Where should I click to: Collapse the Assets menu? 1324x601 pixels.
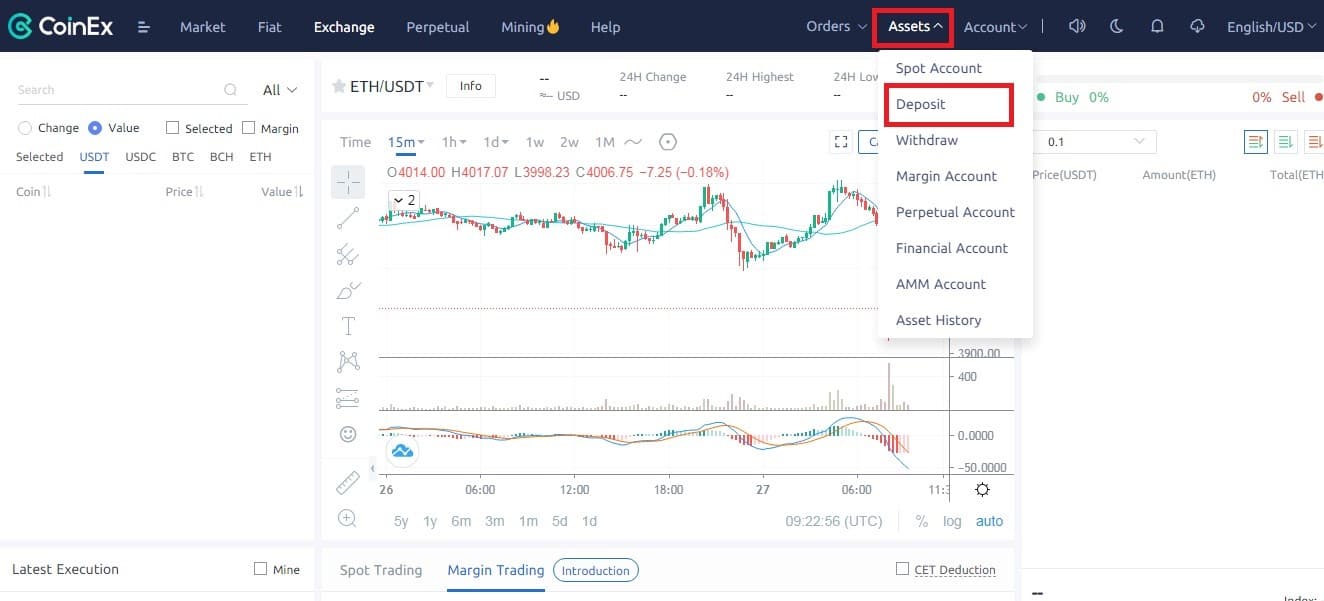(914, 27)
